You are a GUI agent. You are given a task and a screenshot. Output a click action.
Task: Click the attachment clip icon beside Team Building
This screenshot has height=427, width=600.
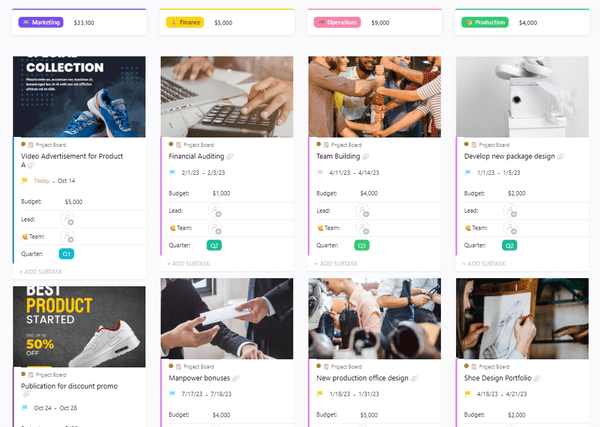click(366, 156)
